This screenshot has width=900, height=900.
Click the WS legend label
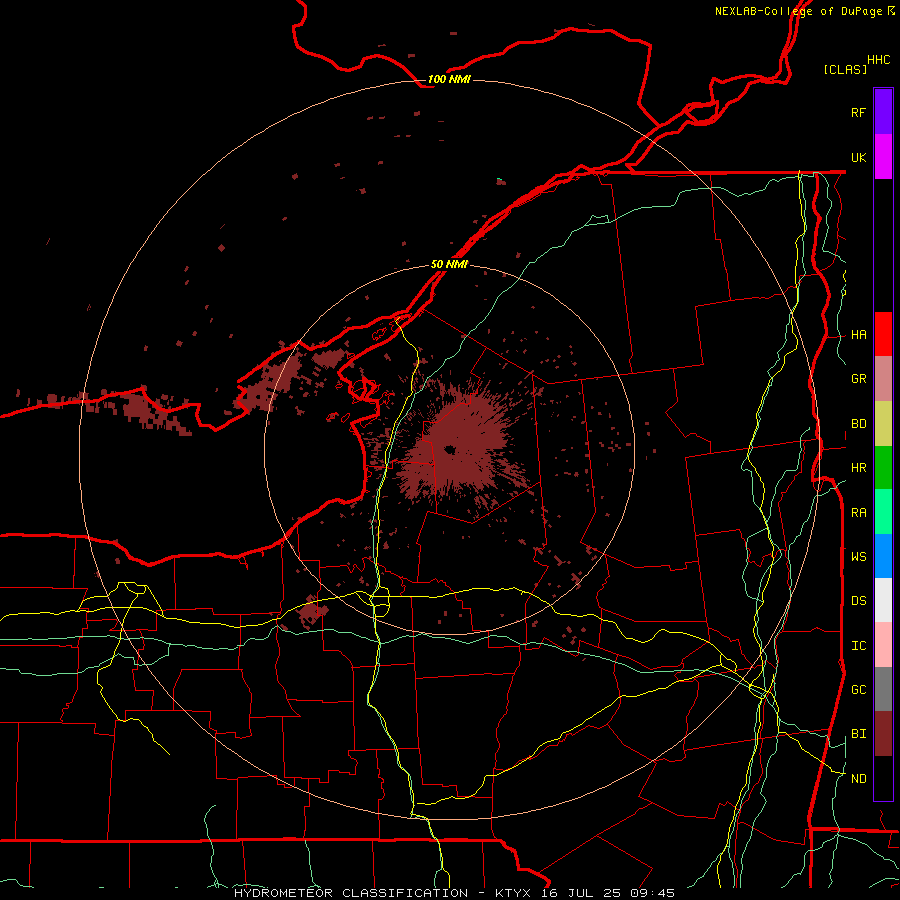click(858, 556)
